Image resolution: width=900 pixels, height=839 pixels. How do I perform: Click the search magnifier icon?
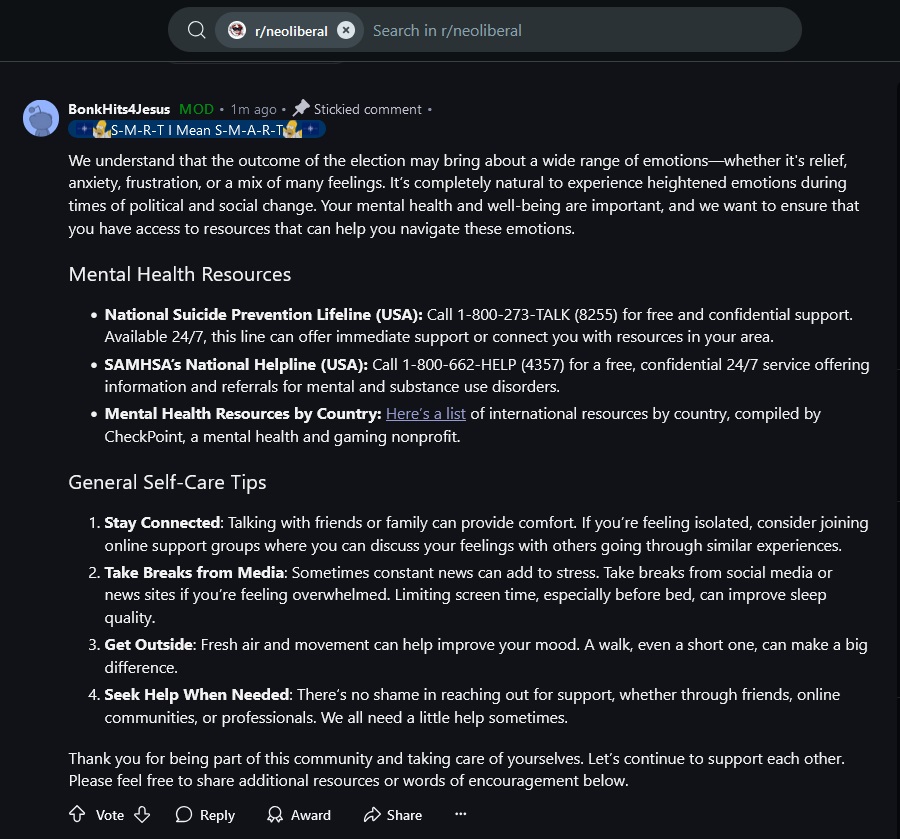pyautogui.click(x=197, y=30)
